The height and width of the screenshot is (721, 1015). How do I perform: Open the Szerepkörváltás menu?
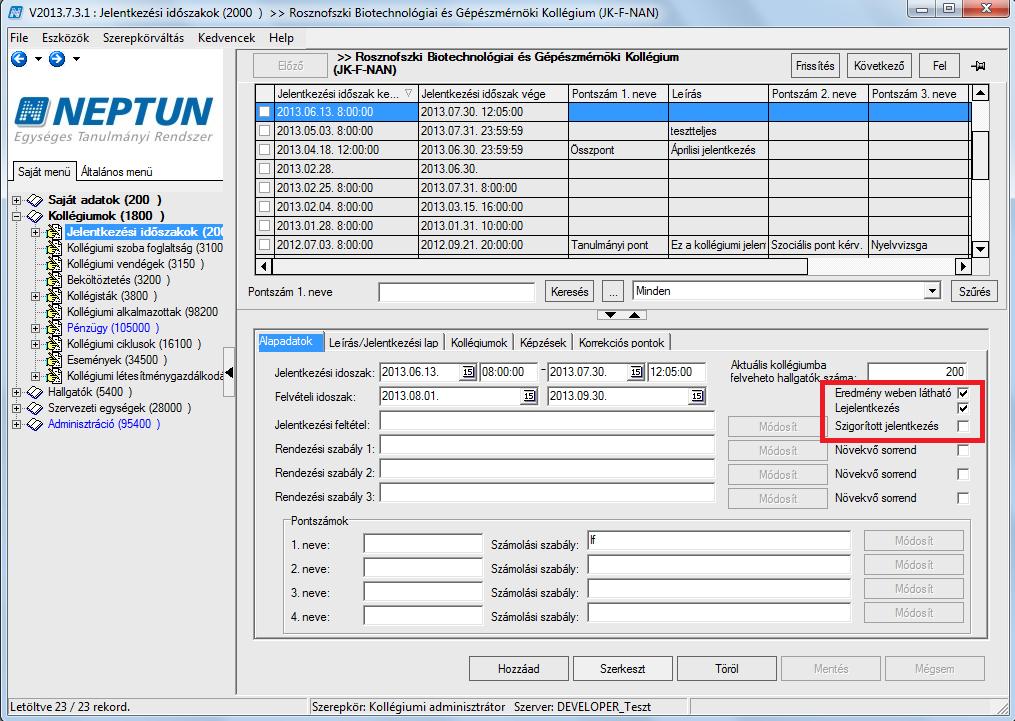click(x=143, y=38)
